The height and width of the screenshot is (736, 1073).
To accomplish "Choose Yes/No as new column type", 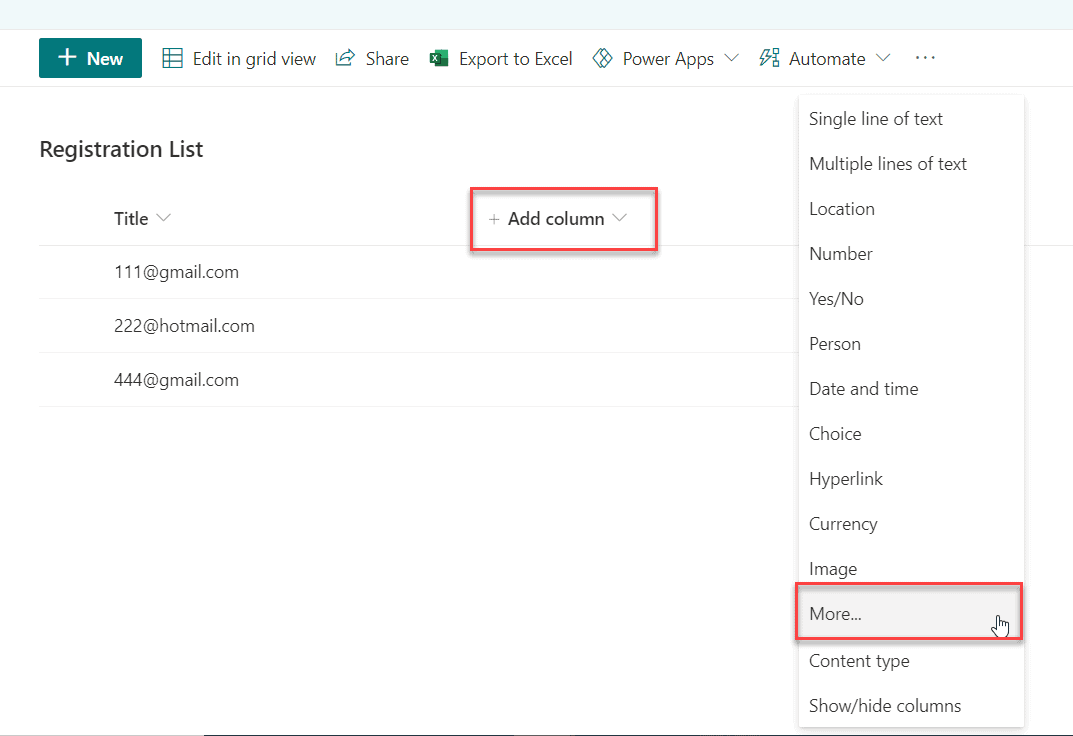I will click(836, 298).
